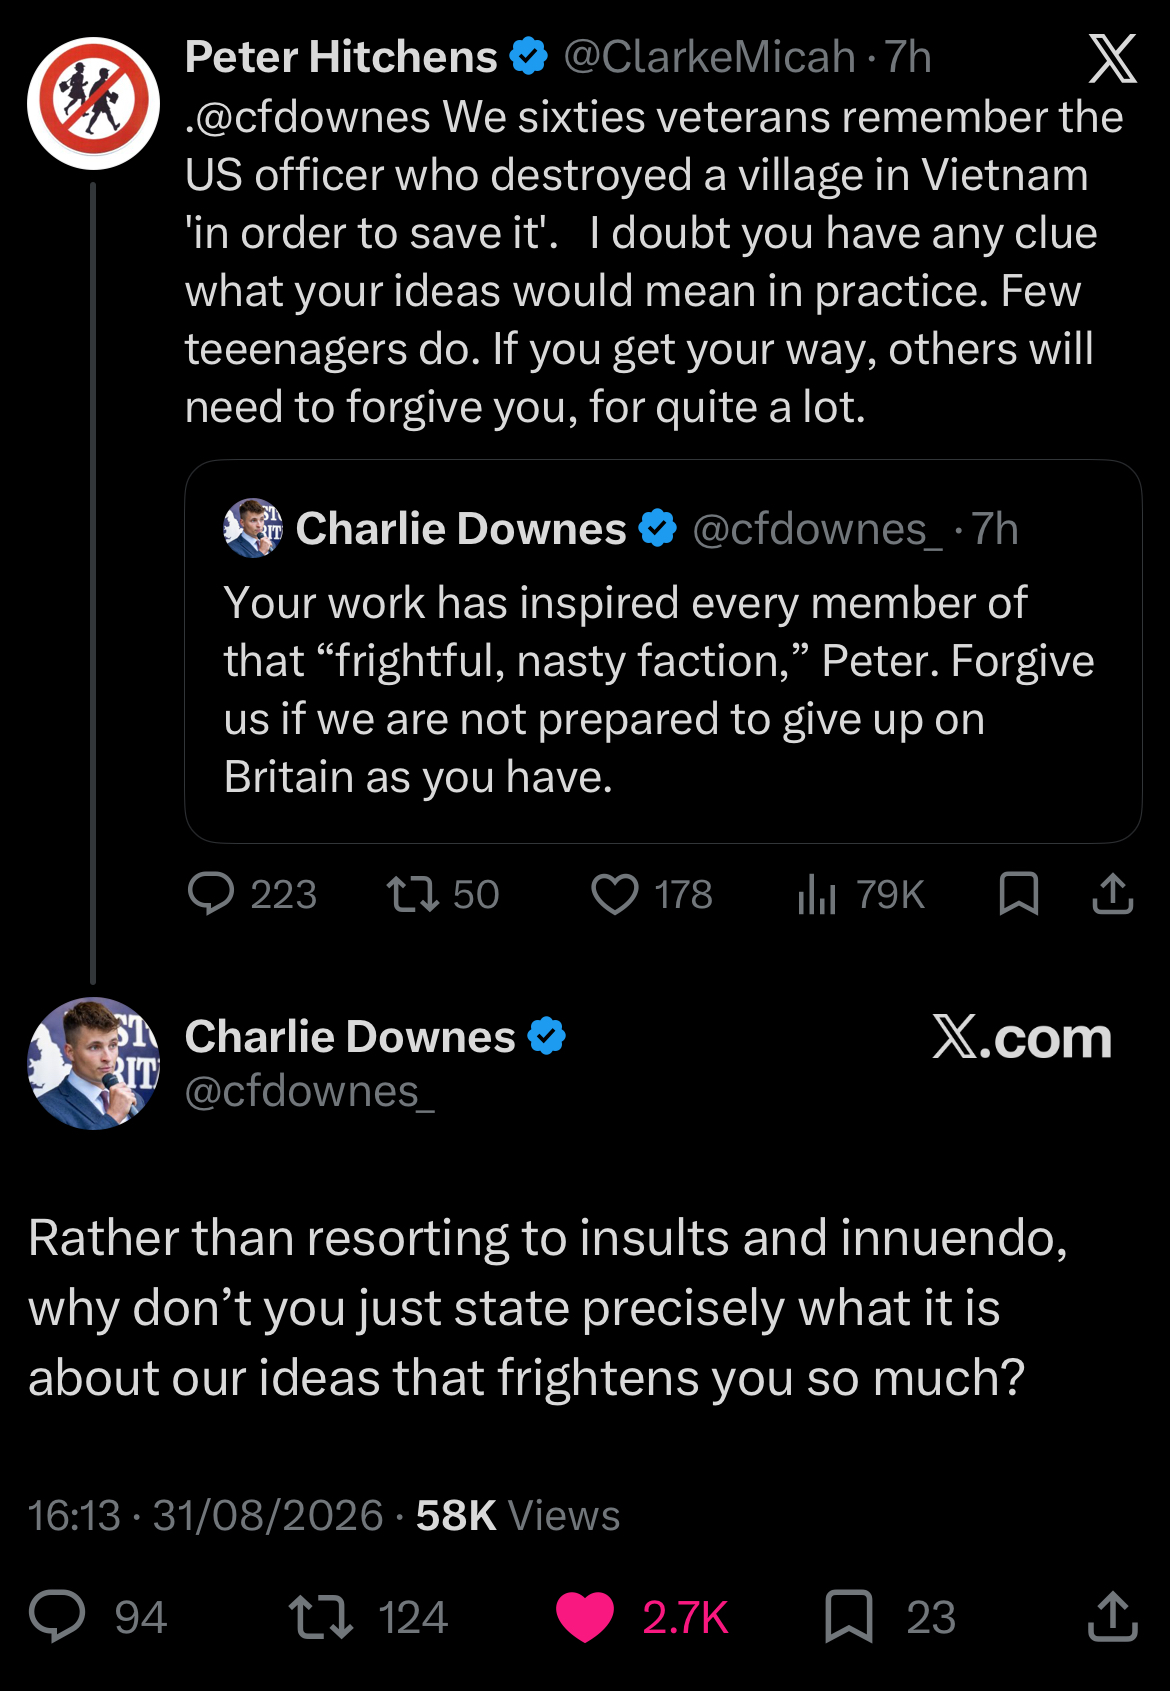Open the @ClarkeMicah handle link
Image resolution: width=1170 pixels, height=1691 pixels.
pos(710,58)
